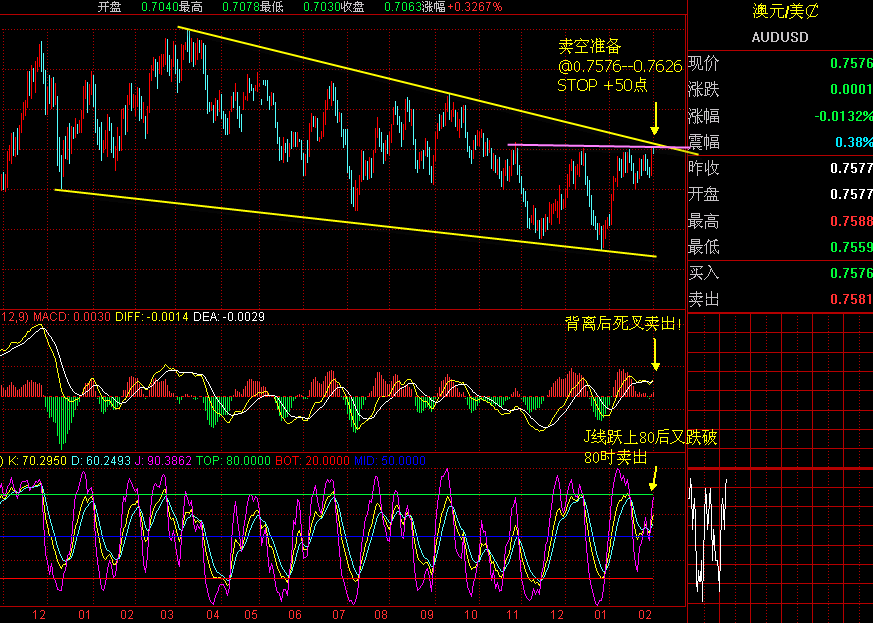Click the 昨收 row value 0.7577

click(x=851, y=168)
